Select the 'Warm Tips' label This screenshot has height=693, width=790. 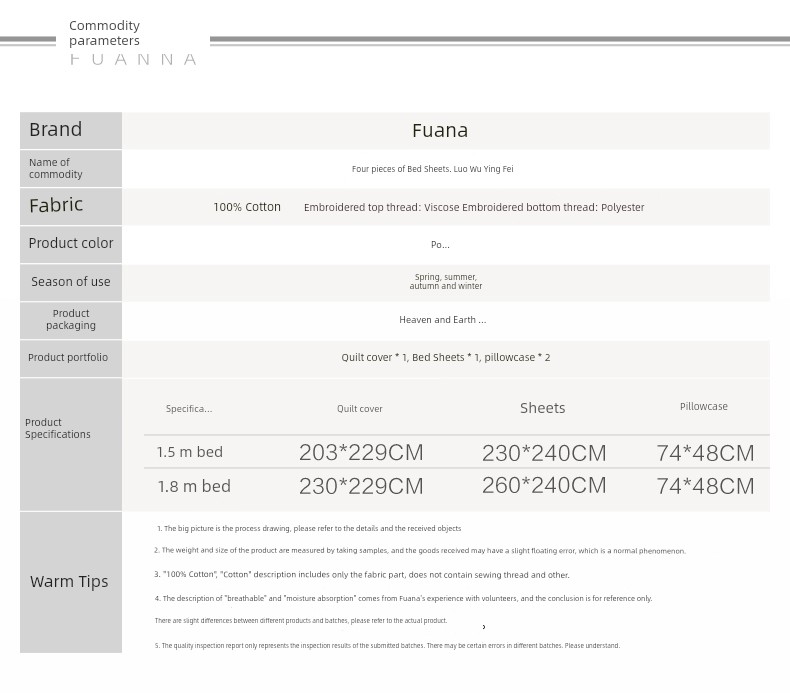pyautogui.click(x=69, y=582)
